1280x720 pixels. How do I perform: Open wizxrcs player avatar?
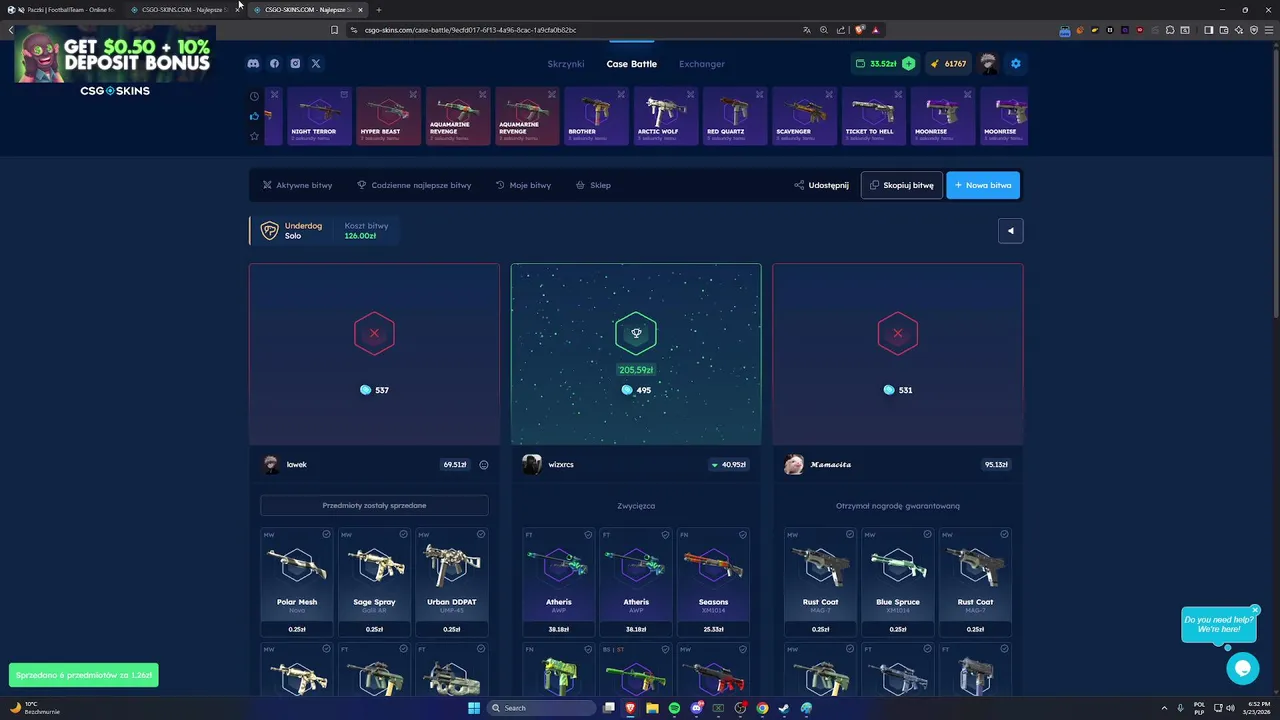(532, 464)
